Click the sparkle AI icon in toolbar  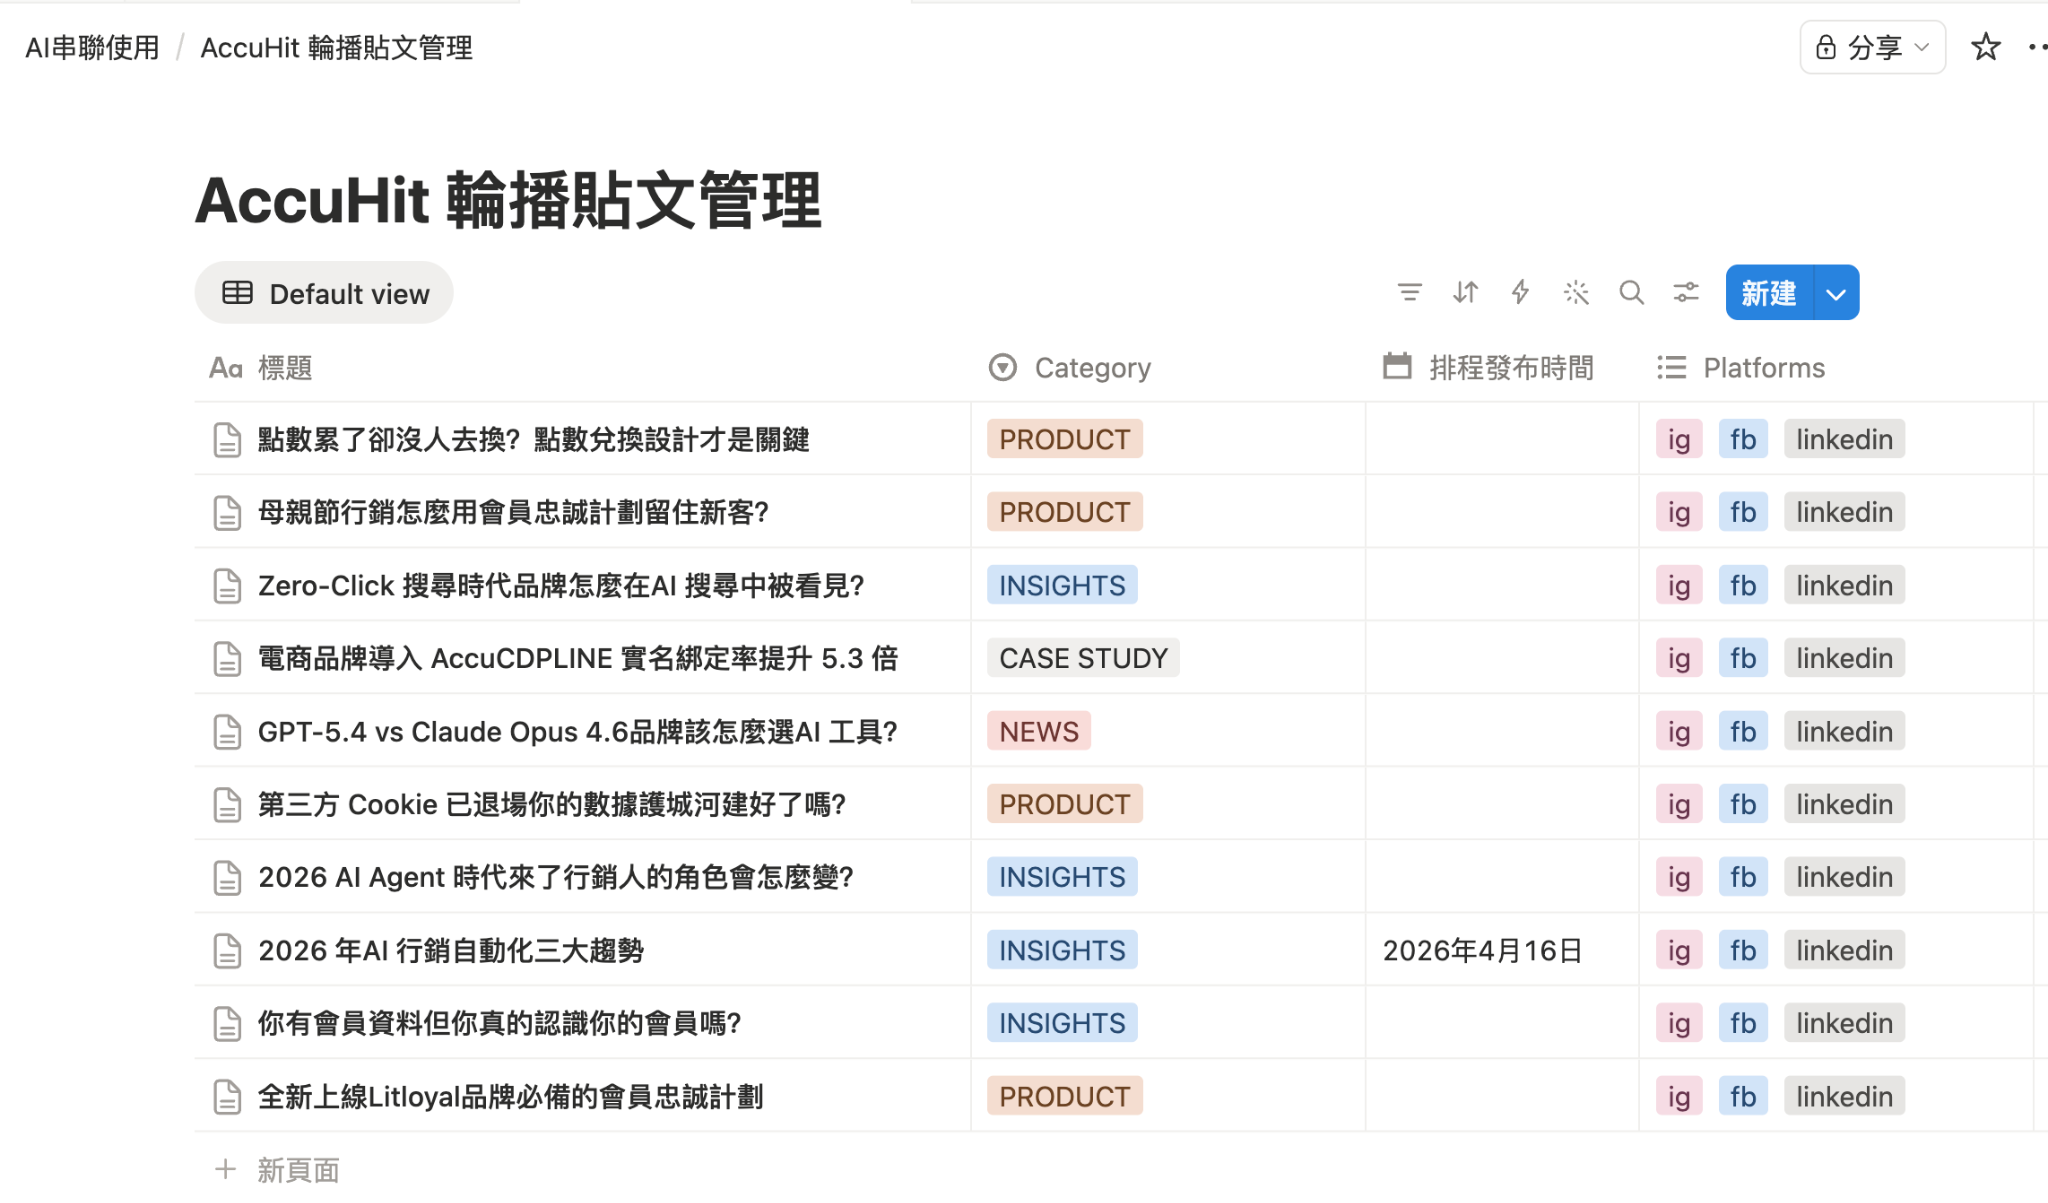tap(1576, 292)
